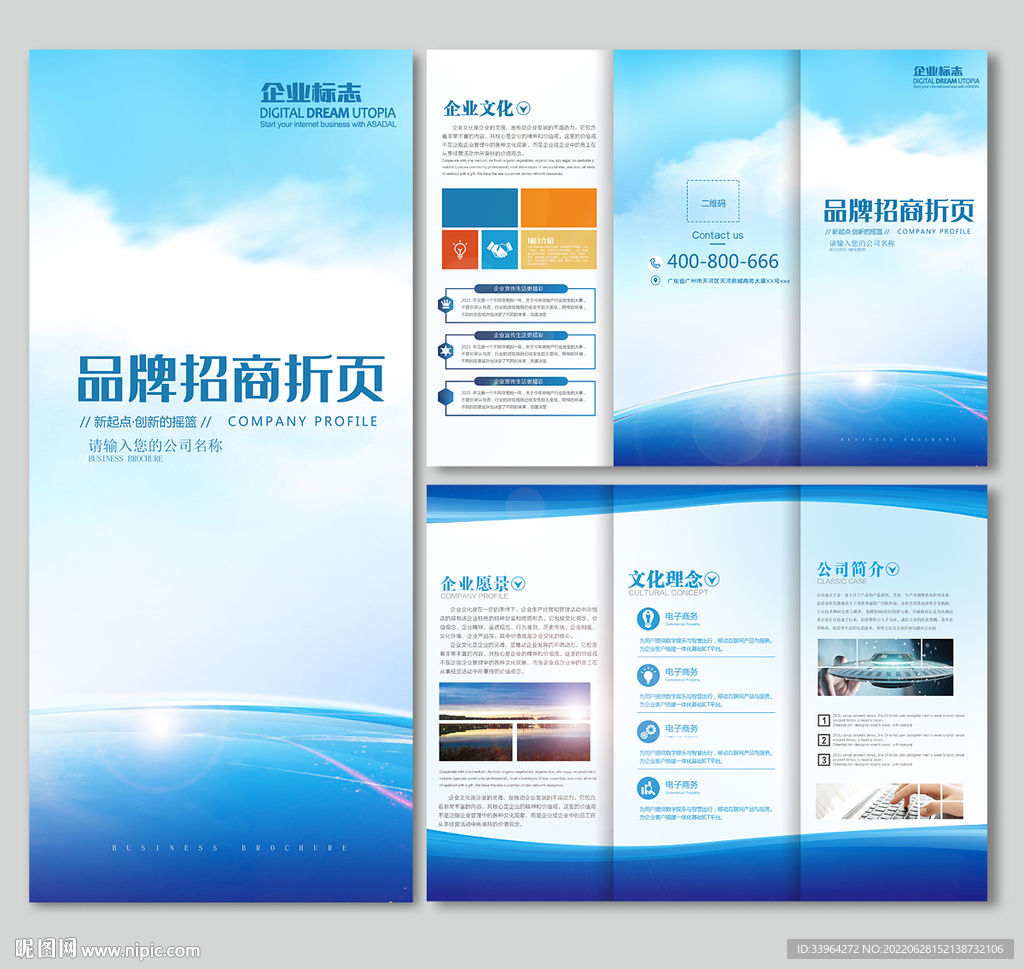Click the large 企业标志 logo on the big cover

pyautogui.click(x=311, y=93)
